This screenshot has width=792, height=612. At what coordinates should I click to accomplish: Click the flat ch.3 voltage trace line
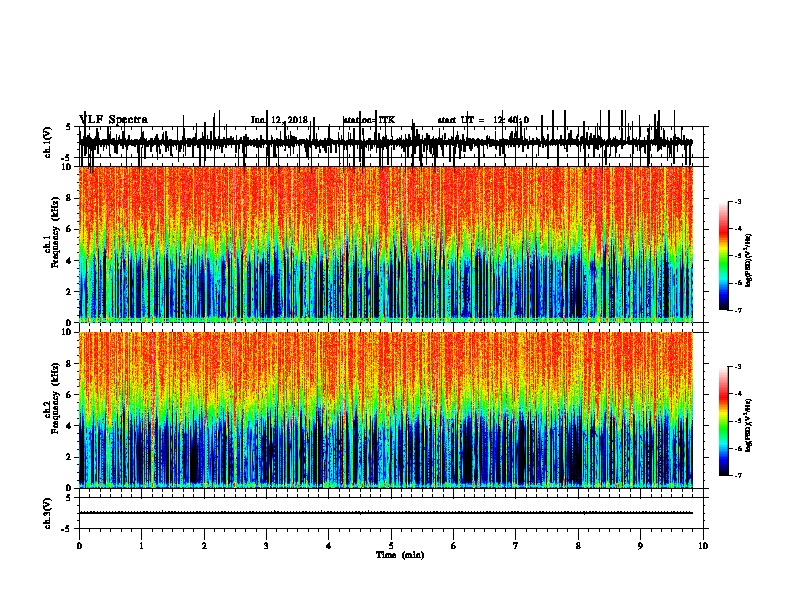(x=386, y=513)
